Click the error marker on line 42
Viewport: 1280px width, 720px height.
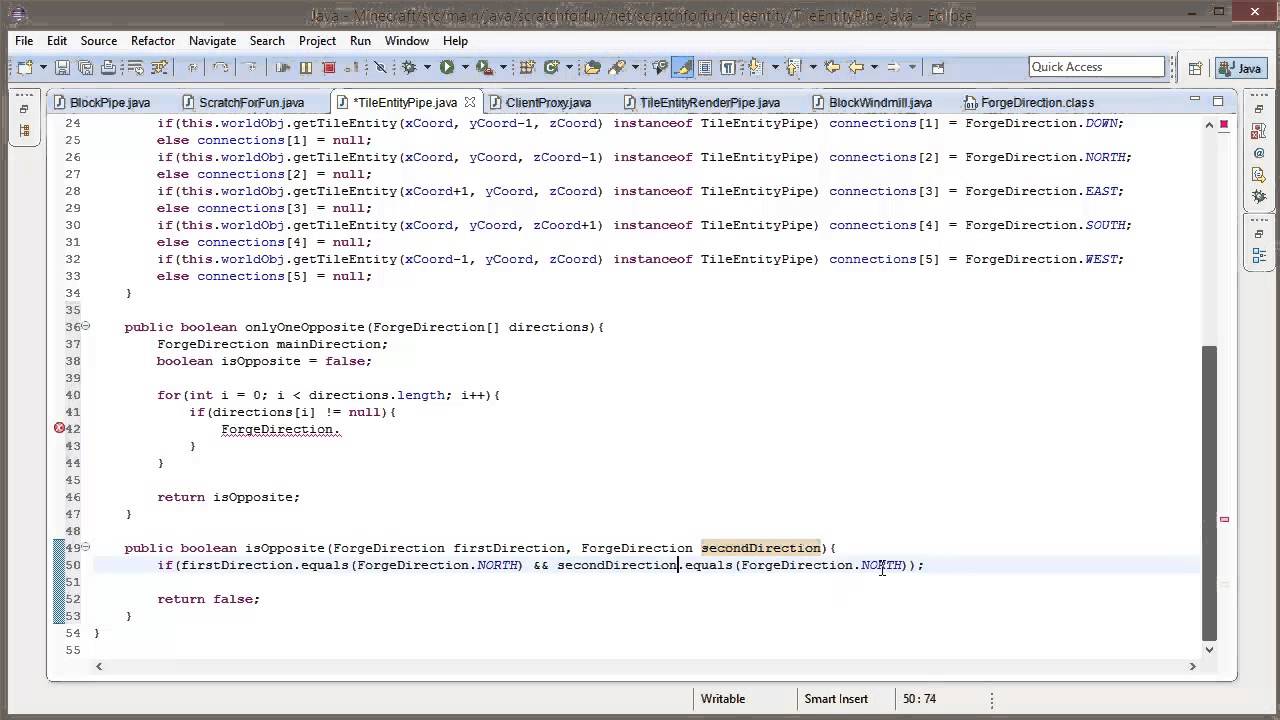pyautogui.click(x=59, y=428)
